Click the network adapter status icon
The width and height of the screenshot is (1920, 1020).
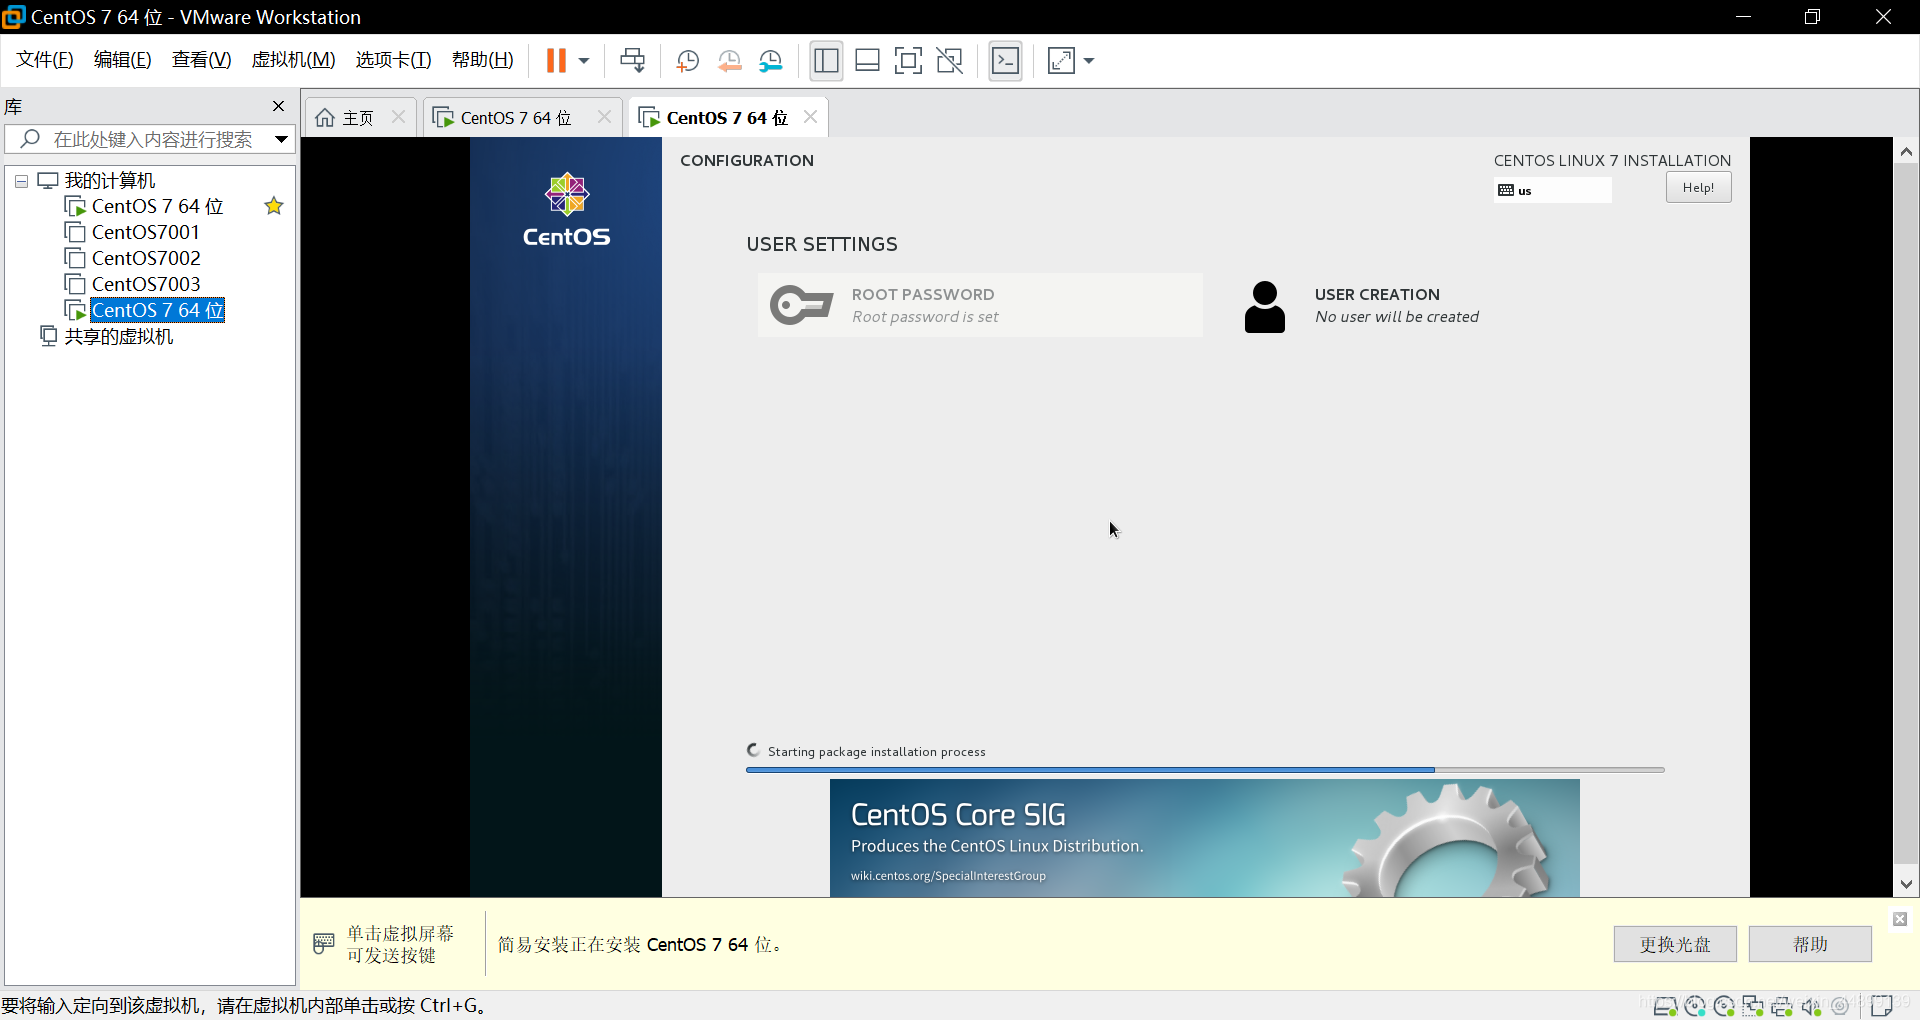tap(1753, 1006)
